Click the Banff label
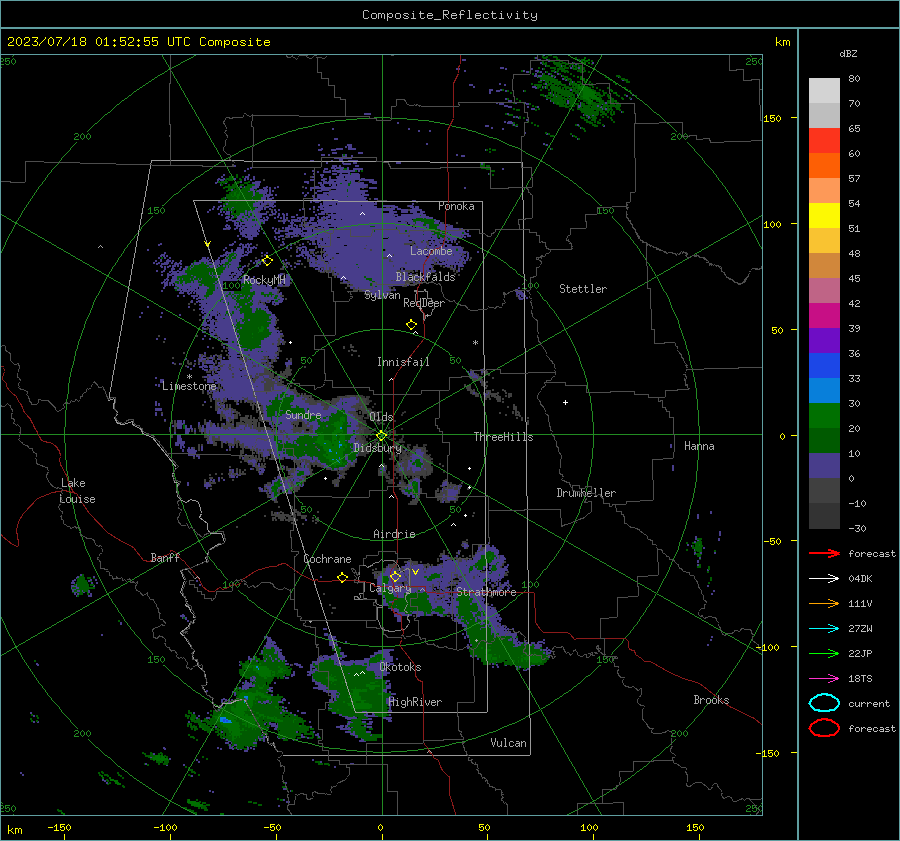This screenshot has height=841, width=900. point(165,557)
